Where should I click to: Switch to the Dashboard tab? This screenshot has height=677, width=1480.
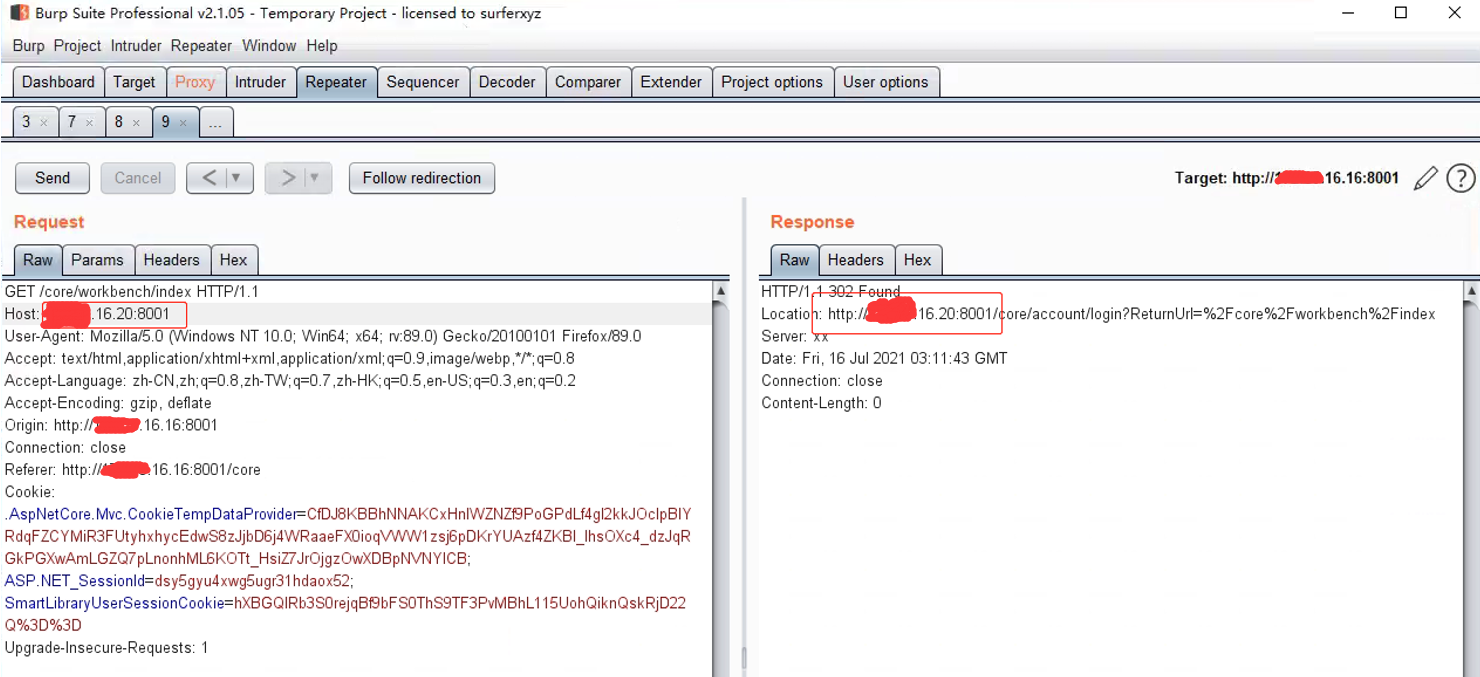[x=58, y=82]
